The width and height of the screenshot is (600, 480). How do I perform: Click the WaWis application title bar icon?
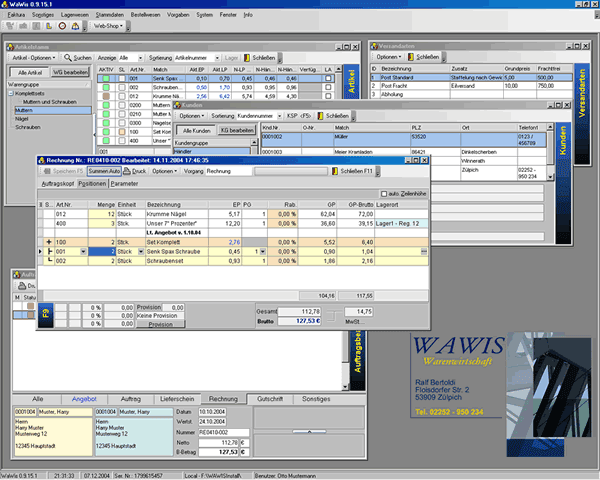pos(4,4)
